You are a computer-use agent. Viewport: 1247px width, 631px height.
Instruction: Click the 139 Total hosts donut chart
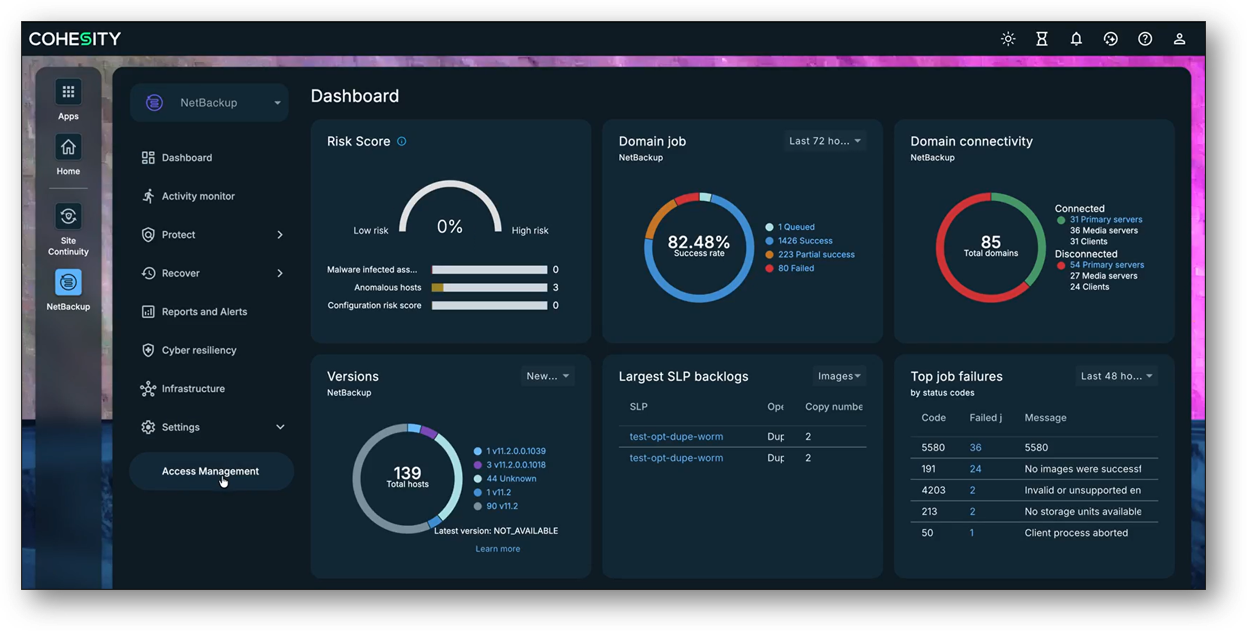point(407,478)
